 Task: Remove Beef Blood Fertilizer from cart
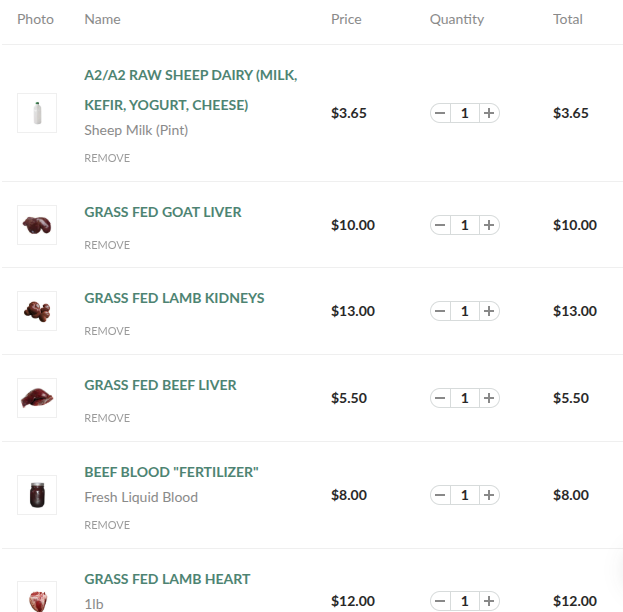click(107, 525)
